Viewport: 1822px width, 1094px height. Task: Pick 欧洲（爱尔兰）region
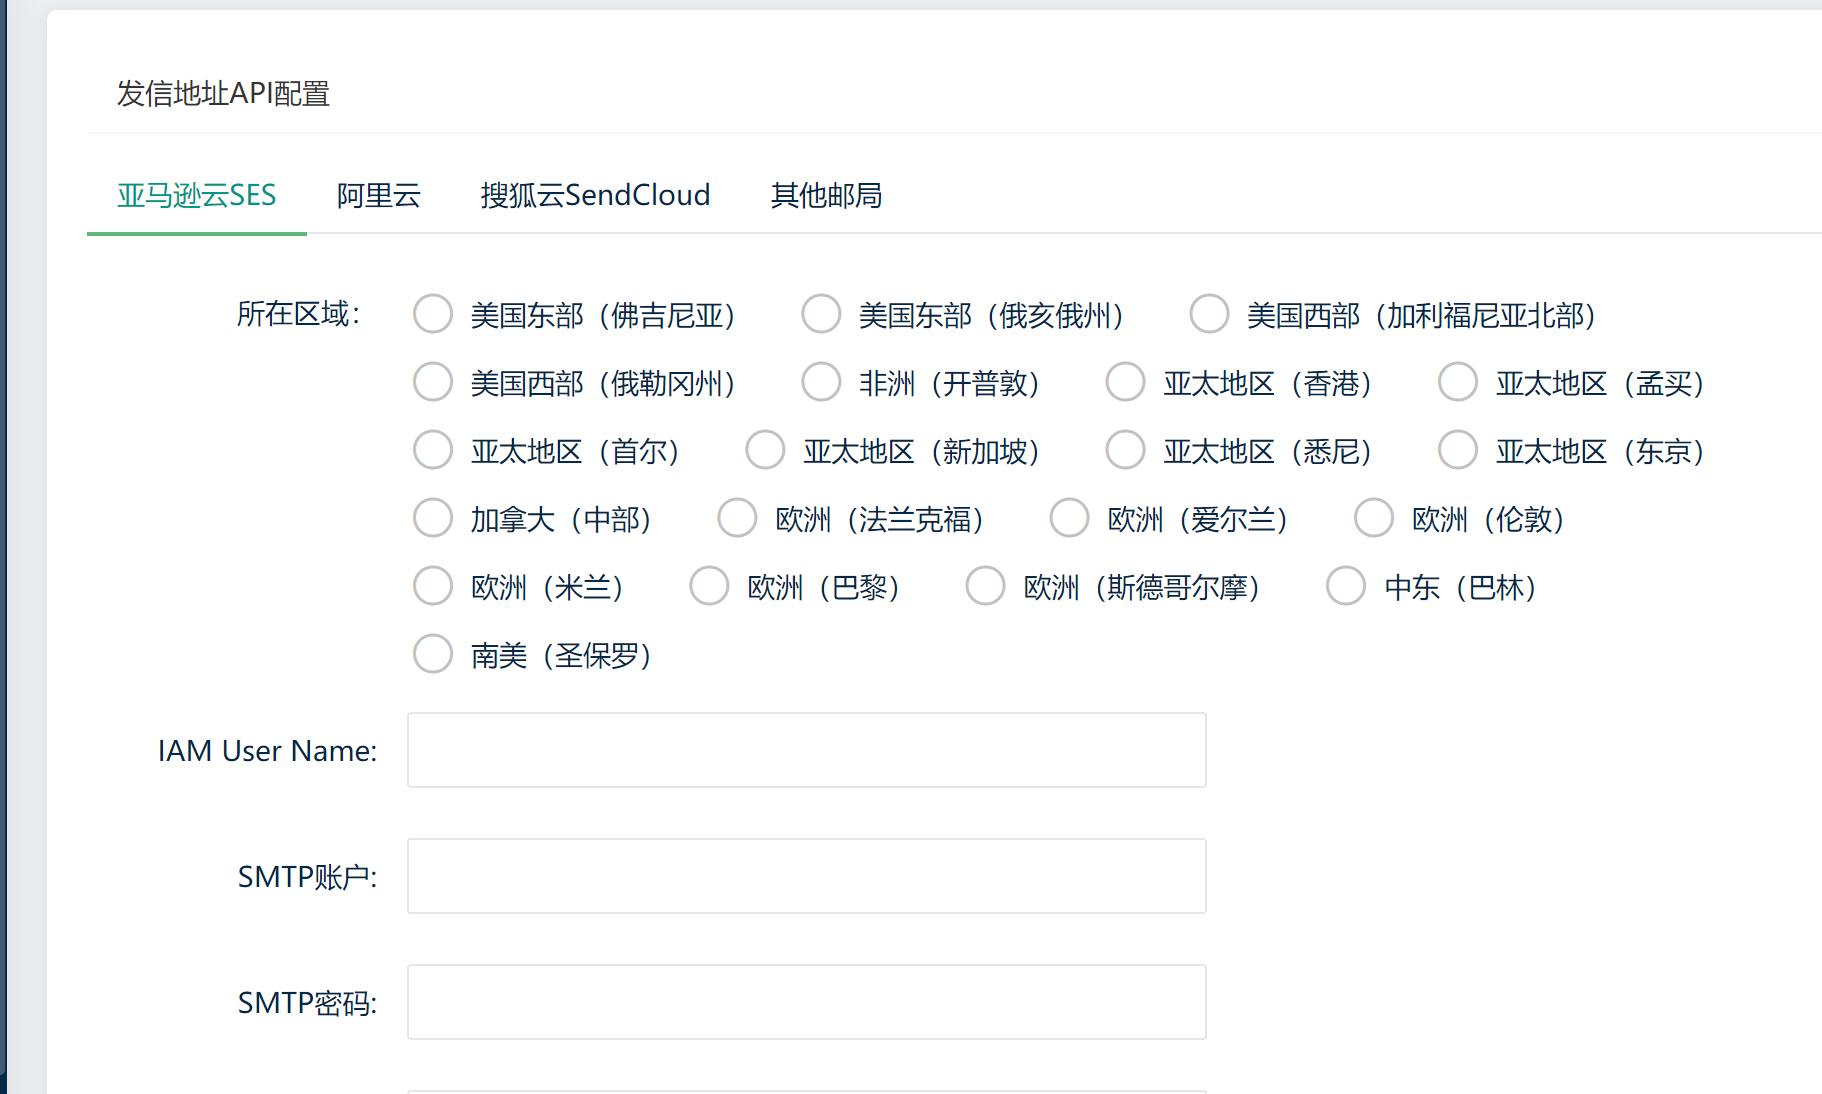tap(1069, 518)
